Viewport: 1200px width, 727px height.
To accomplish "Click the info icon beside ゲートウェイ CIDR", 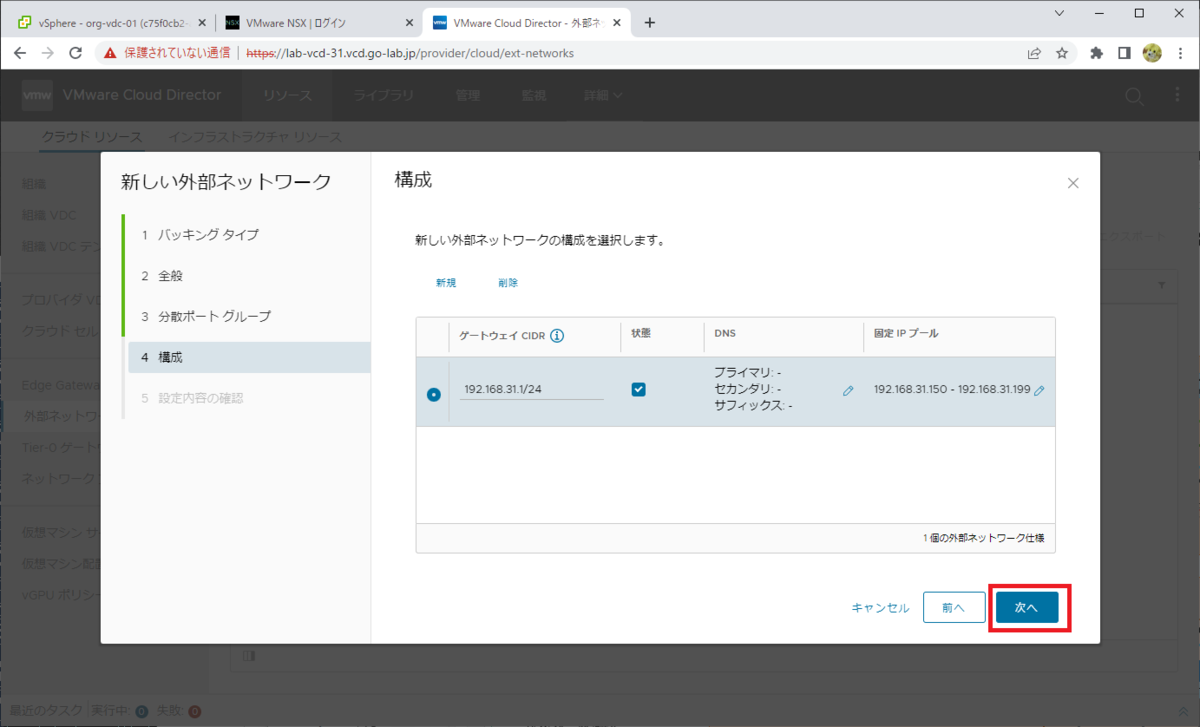I will [x=557, y=336].
